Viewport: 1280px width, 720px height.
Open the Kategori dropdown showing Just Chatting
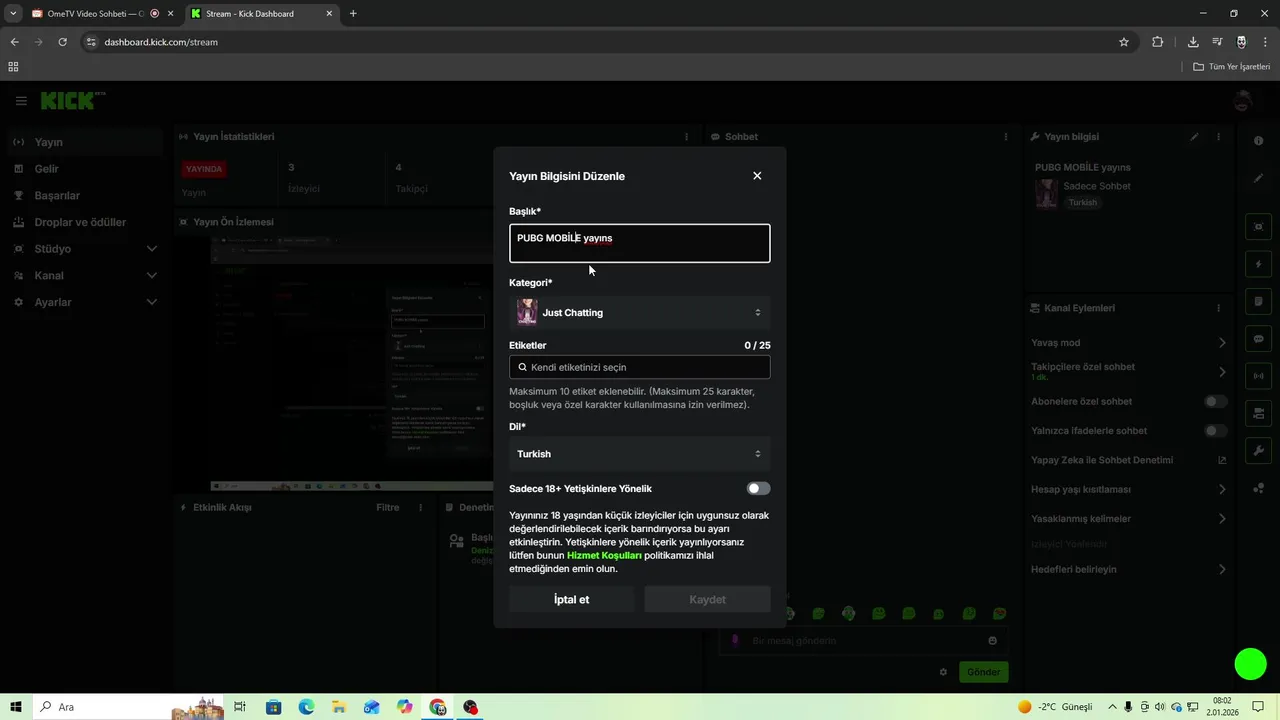(x=640, y=313)
